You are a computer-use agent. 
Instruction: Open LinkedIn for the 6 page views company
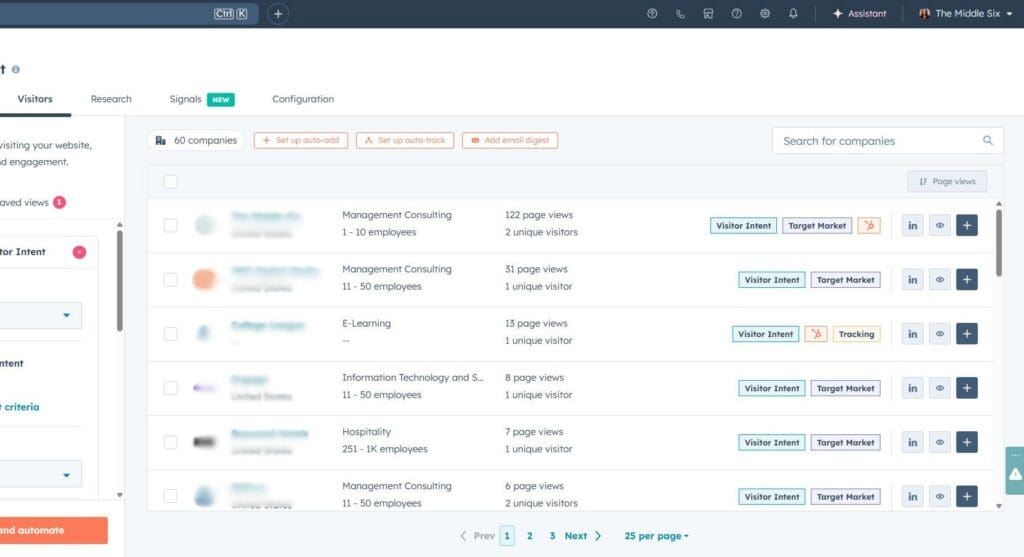[x=912, y=496]
